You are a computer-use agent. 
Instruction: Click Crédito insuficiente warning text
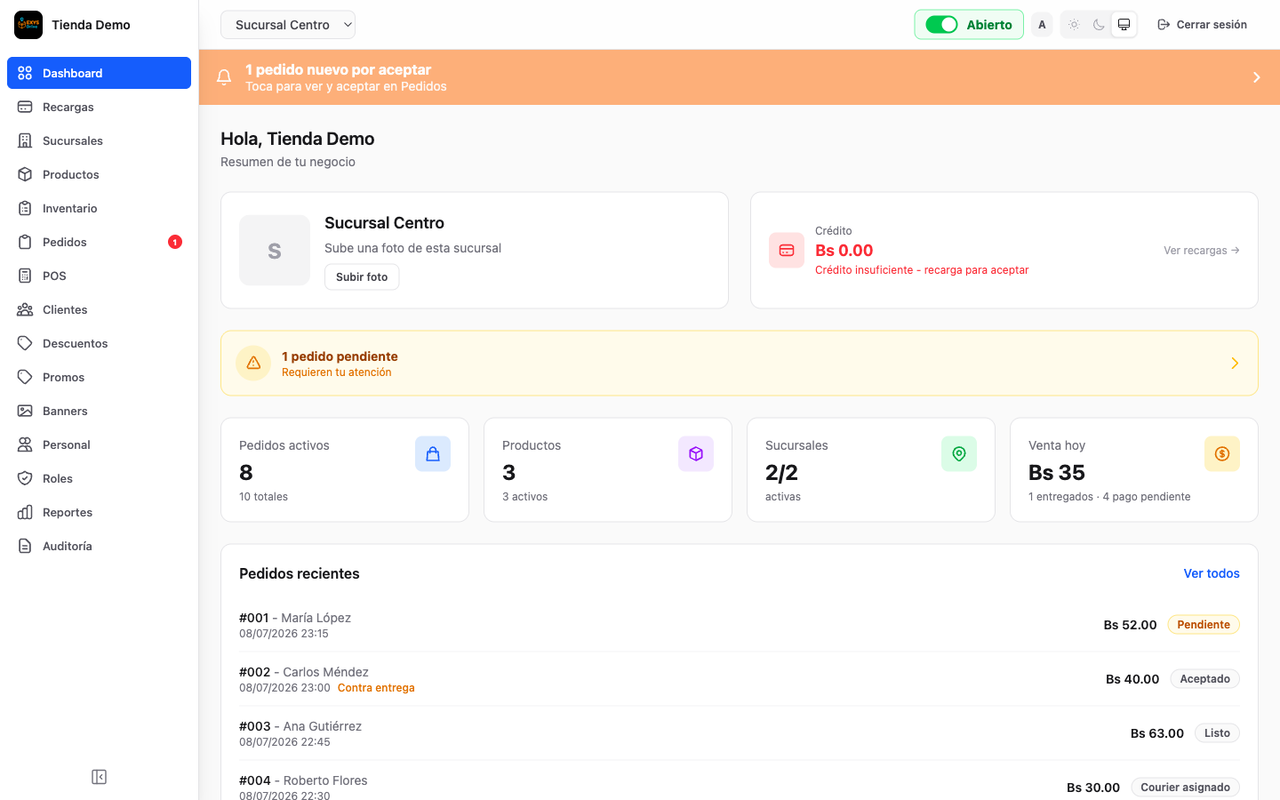click(922, 270)
